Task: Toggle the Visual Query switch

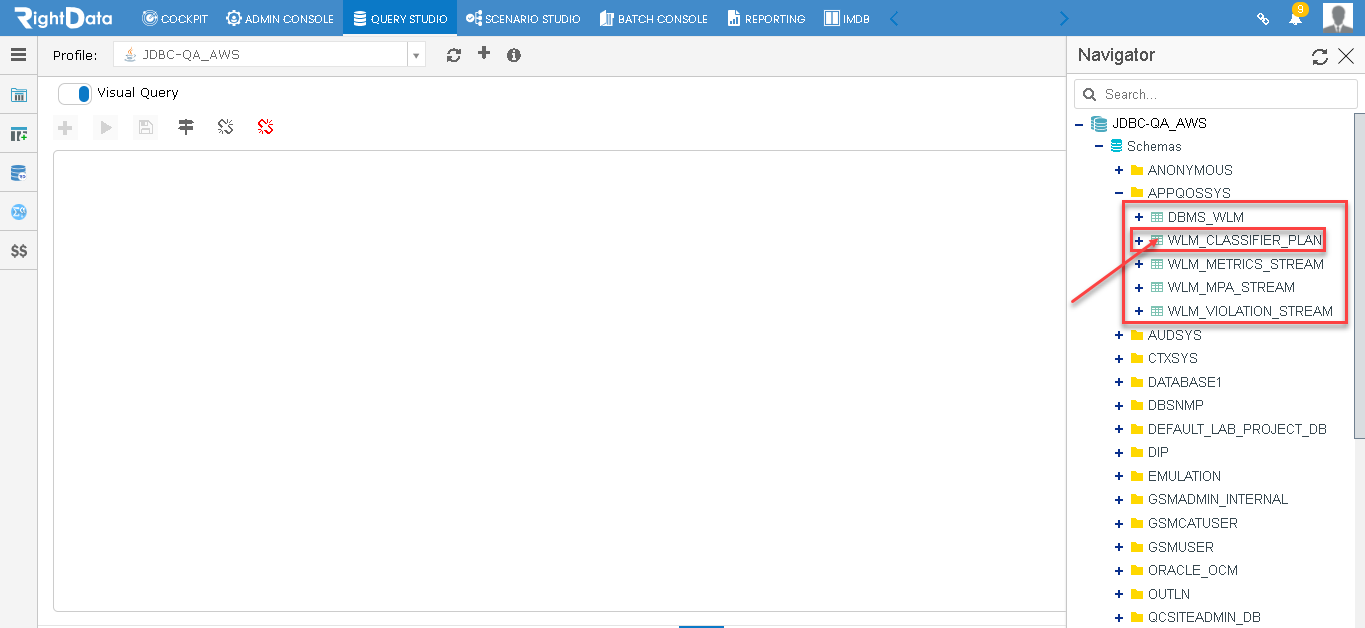Action: click(x=75, y=93)
